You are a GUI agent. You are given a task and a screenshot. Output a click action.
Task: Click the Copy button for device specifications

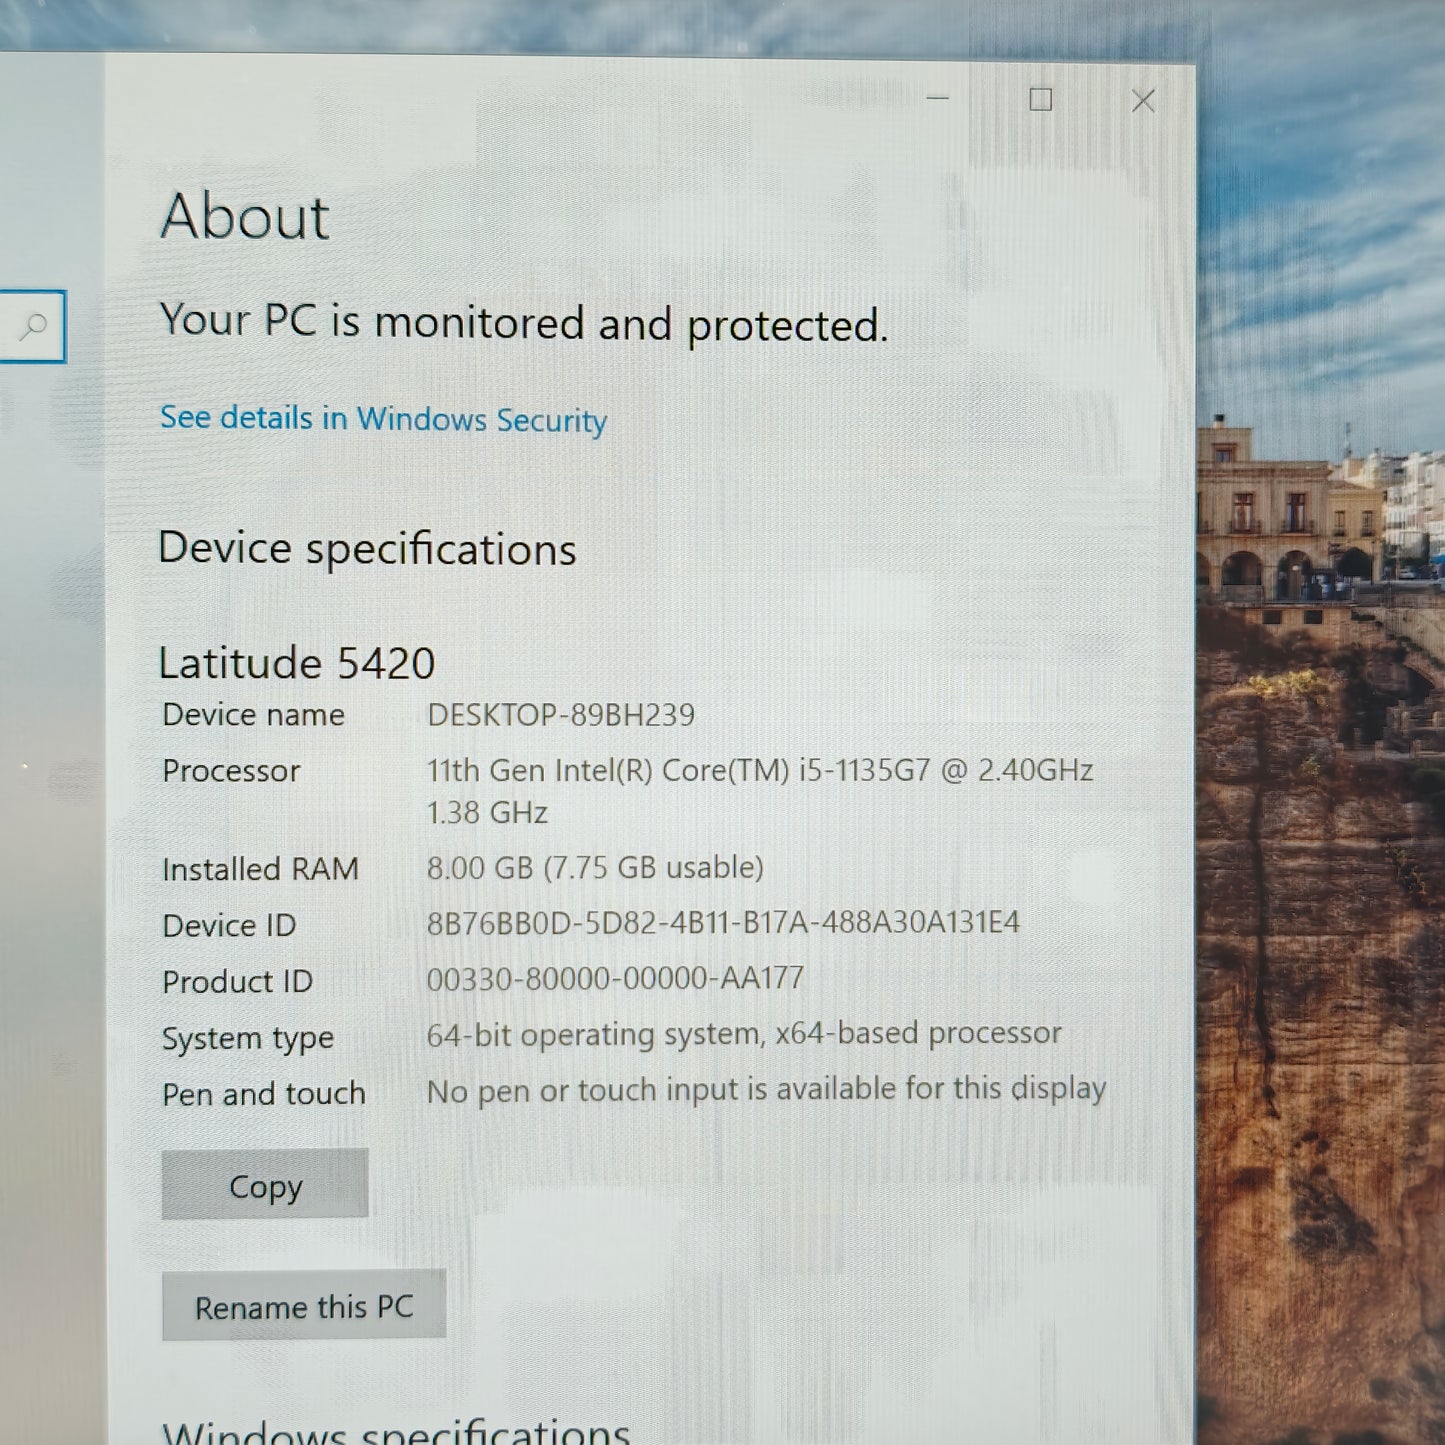click(x=264, y=1185)
